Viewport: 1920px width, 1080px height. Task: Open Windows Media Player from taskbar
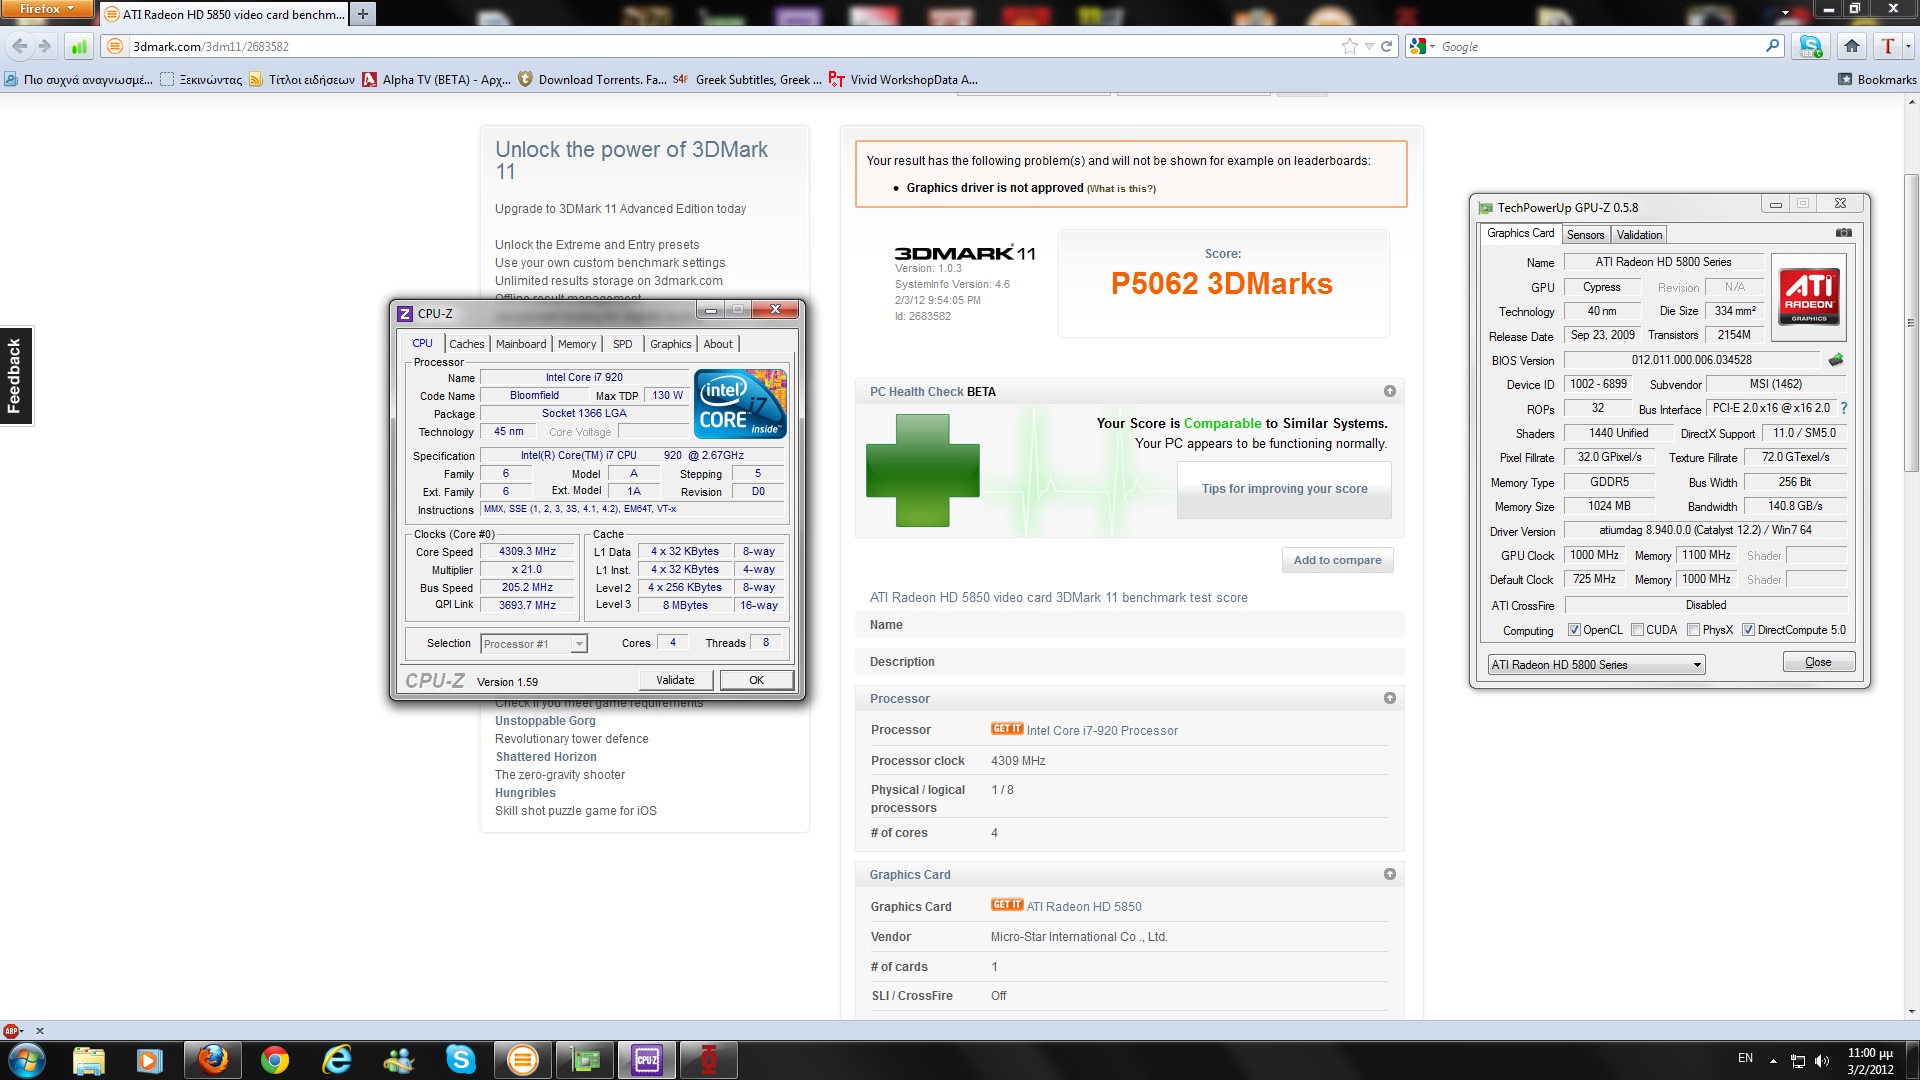coord(149,1060)
